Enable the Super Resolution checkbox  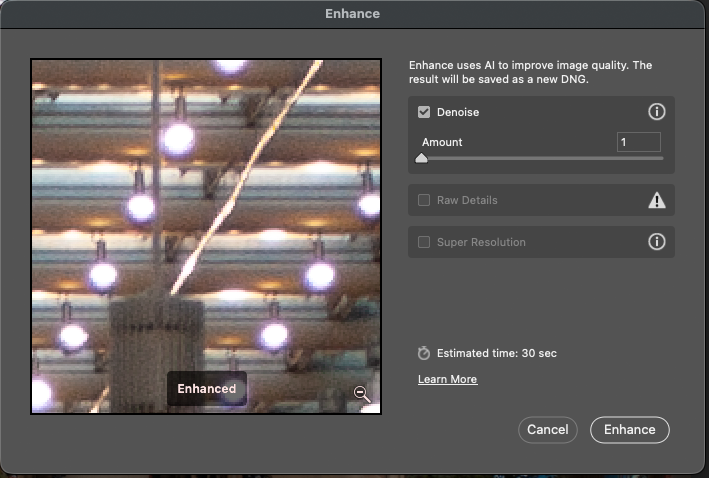point(424,242)
